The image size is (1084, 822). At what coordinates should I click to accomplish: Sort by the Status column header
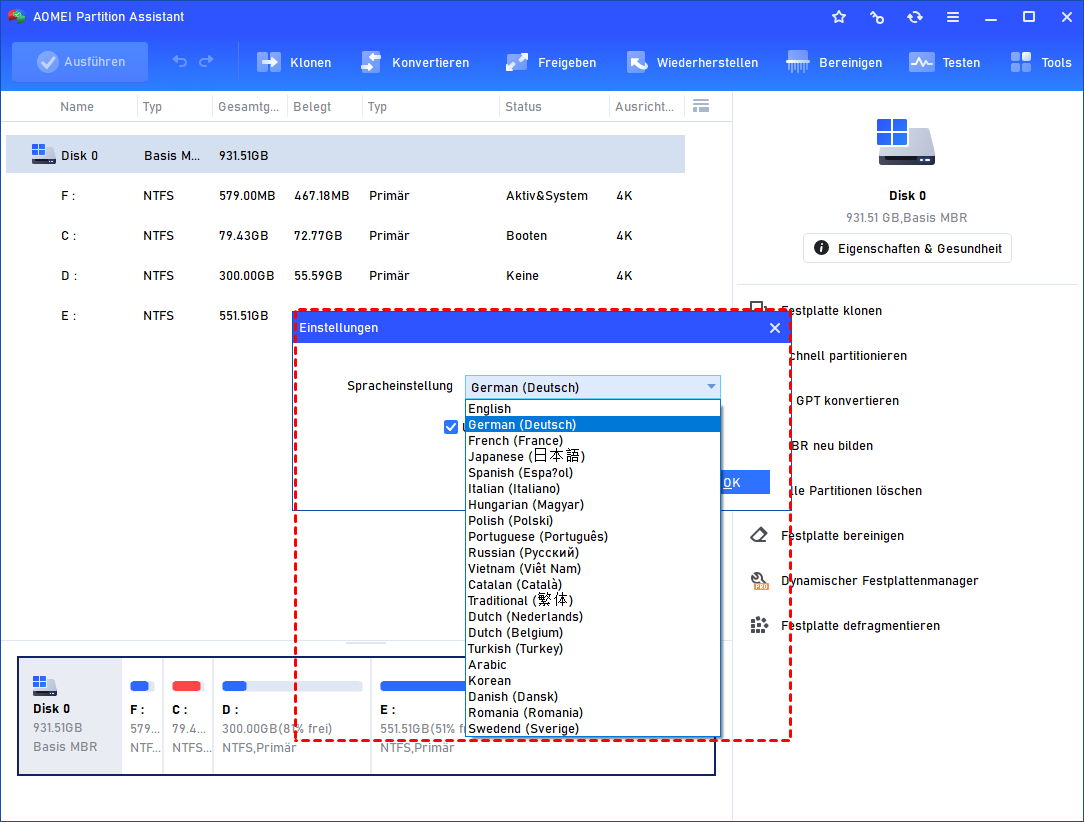(x=523, y=106)
